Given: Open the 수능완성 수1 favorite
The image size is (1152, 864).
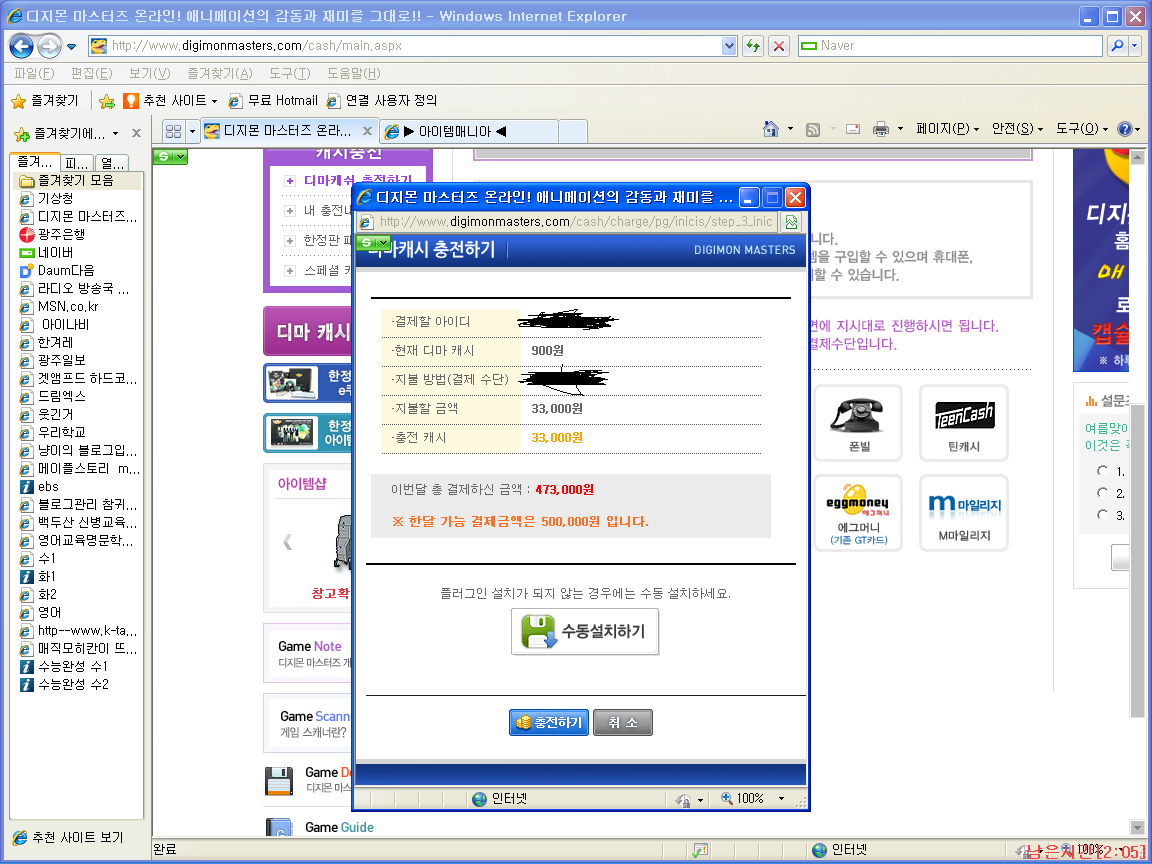Looking at the screenshot, I should point(64,666).
